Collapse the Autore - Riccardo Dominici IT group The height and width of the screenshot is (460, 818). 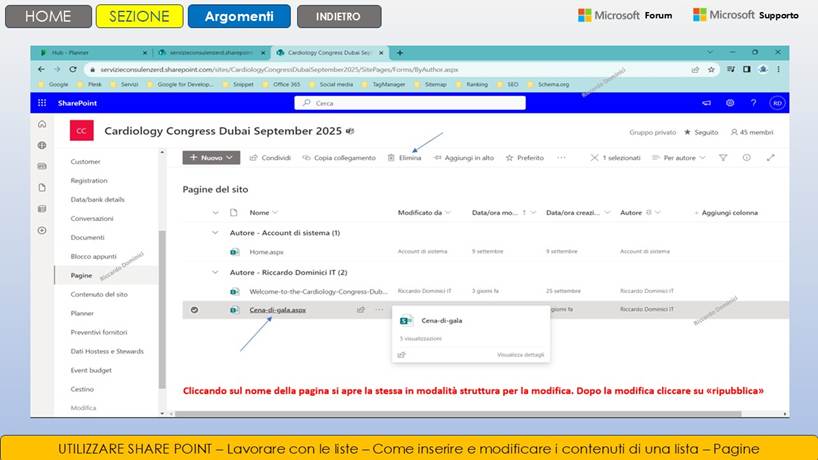[215, 272]
